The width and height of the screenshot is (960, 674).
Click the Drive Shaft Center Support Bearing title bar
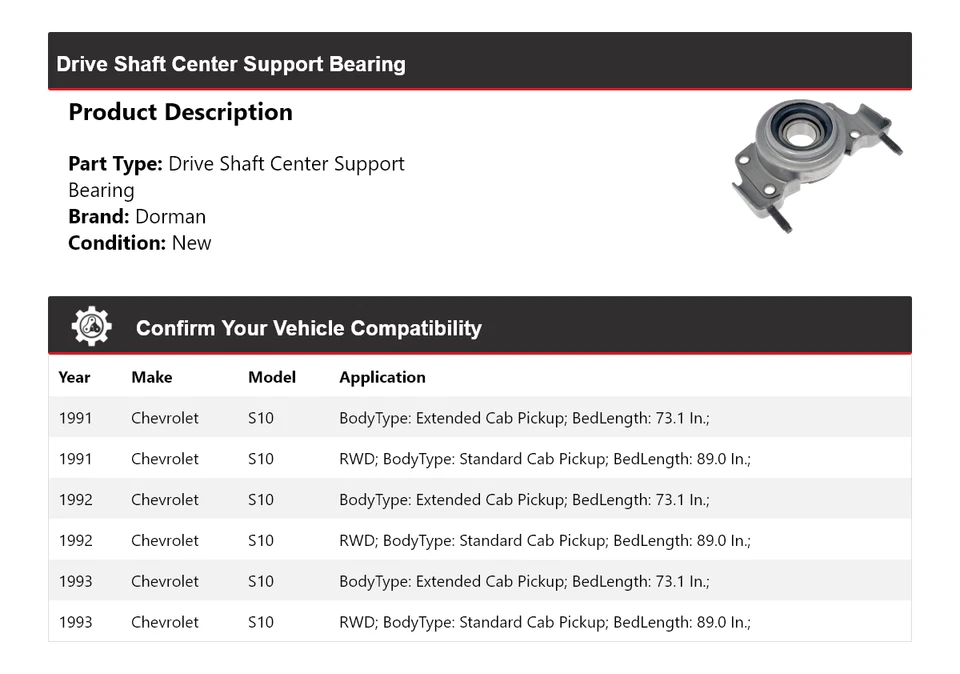(231, 64)
